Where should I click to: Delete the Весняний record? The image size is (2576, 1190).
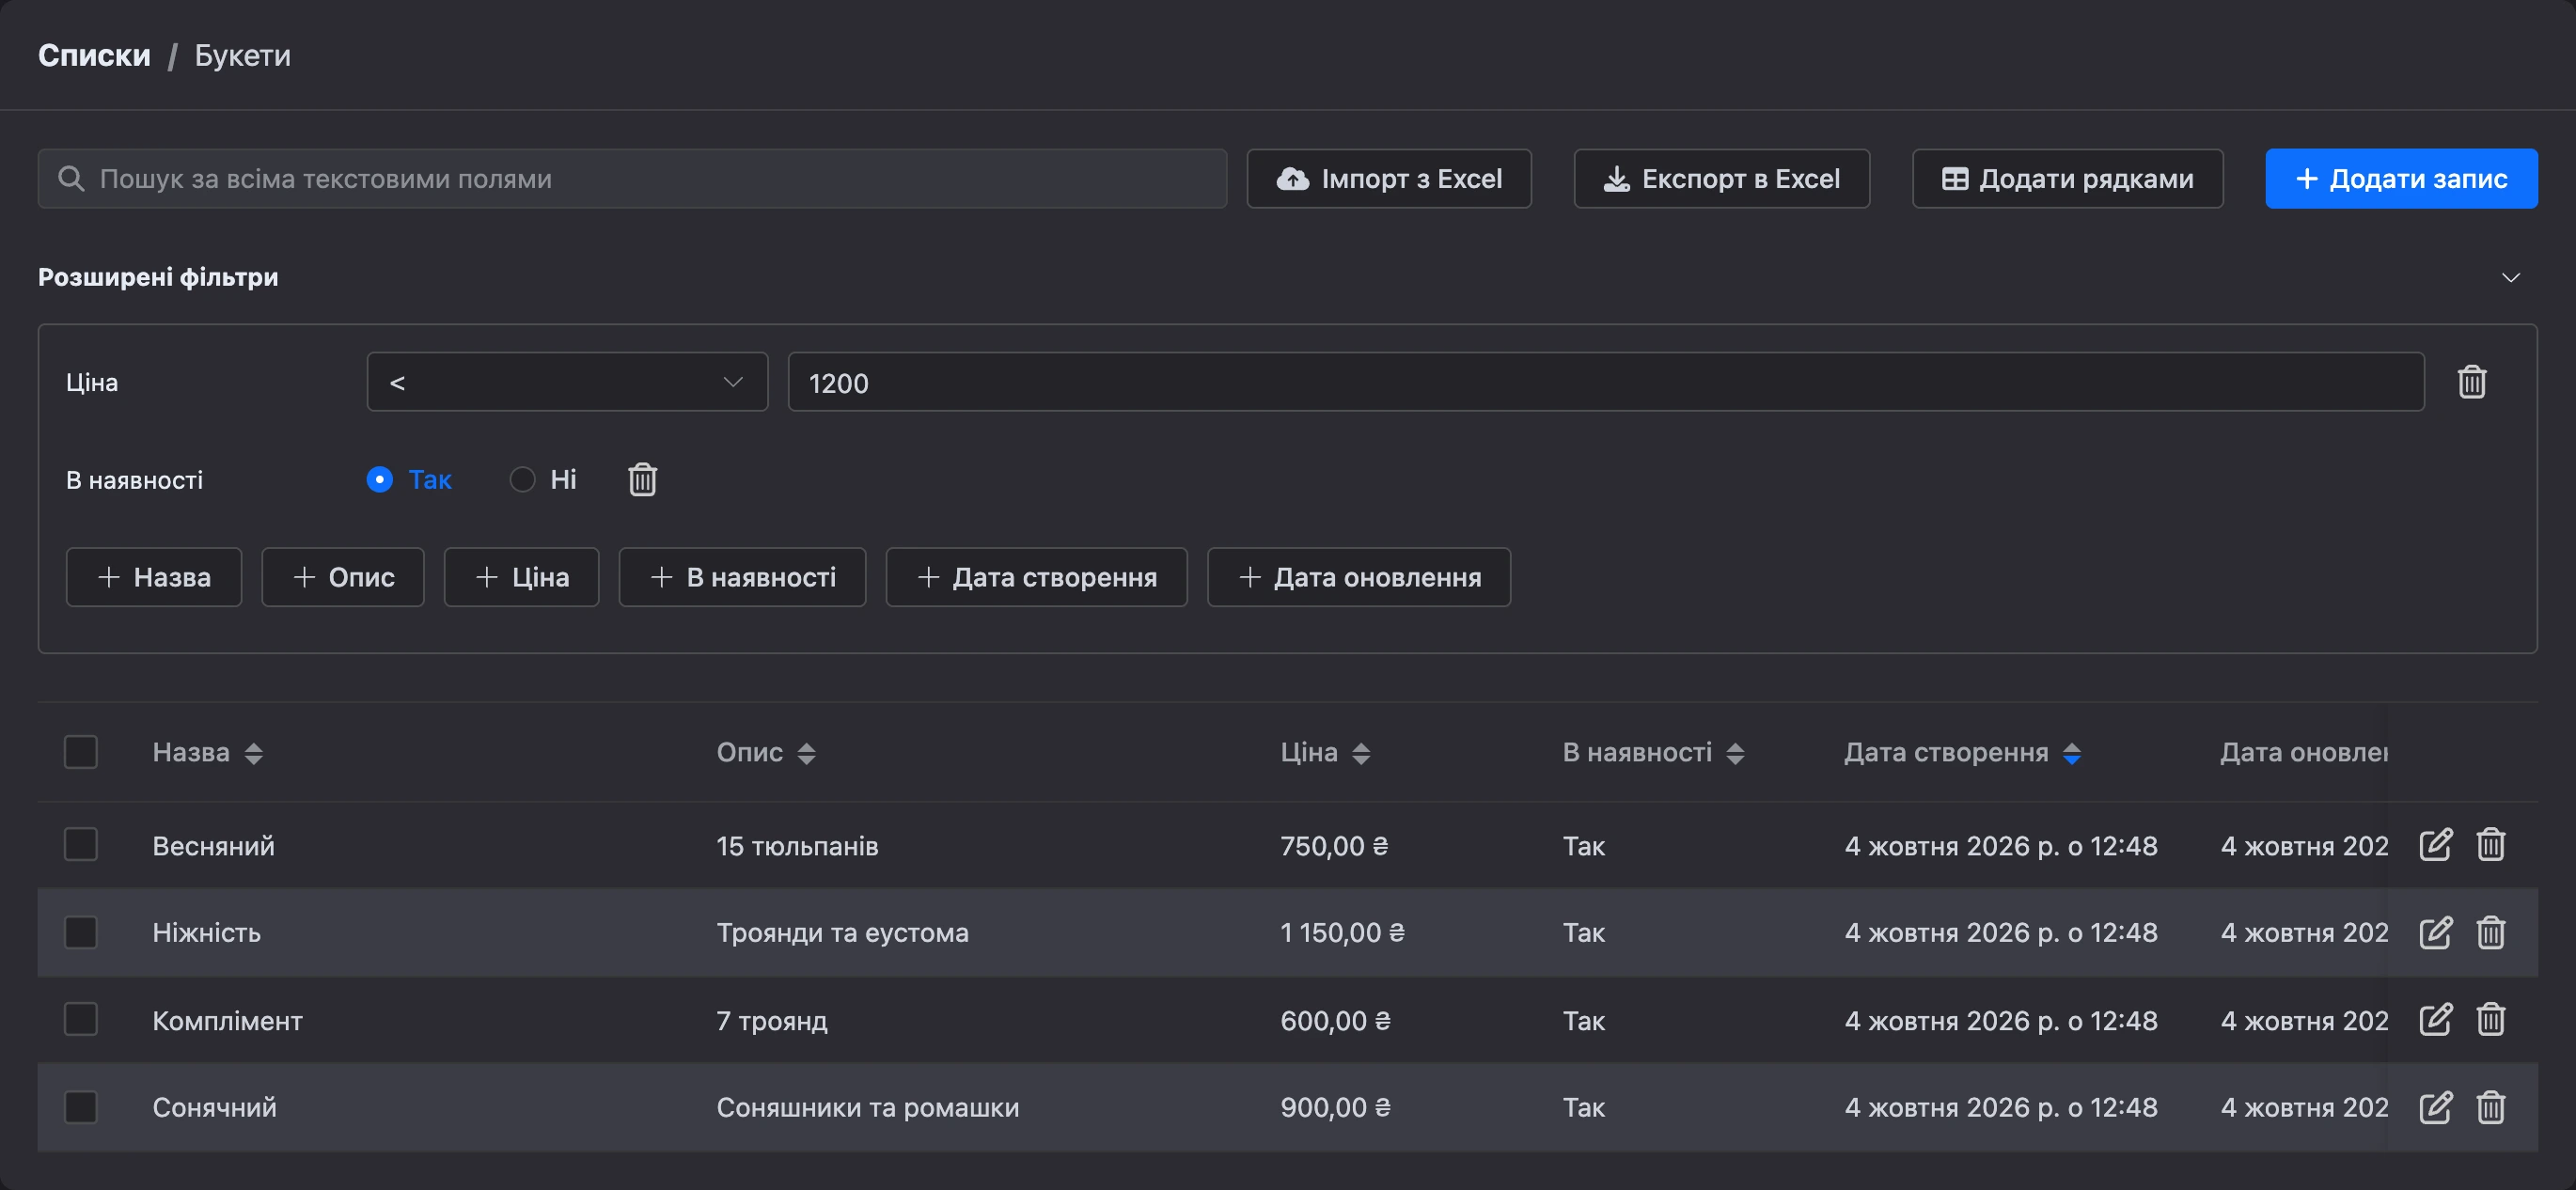(x=2490, y=844)
